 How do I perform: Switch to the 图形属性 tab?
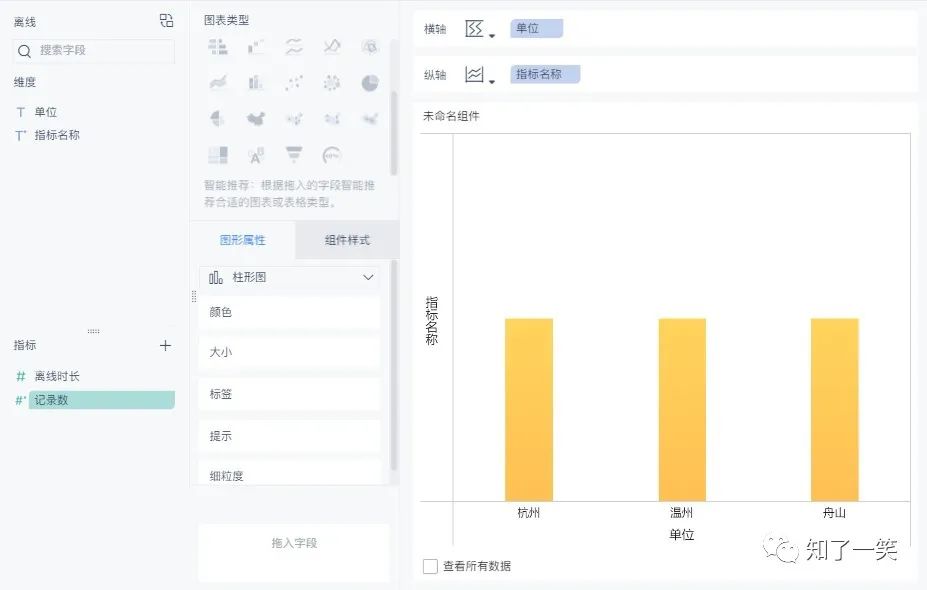242,240
